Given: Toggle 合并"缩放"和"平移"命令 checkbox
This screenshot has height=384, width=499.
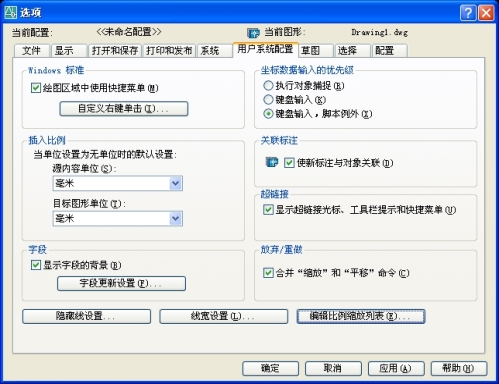Looking at the screenshot, I should click(268, 273).
